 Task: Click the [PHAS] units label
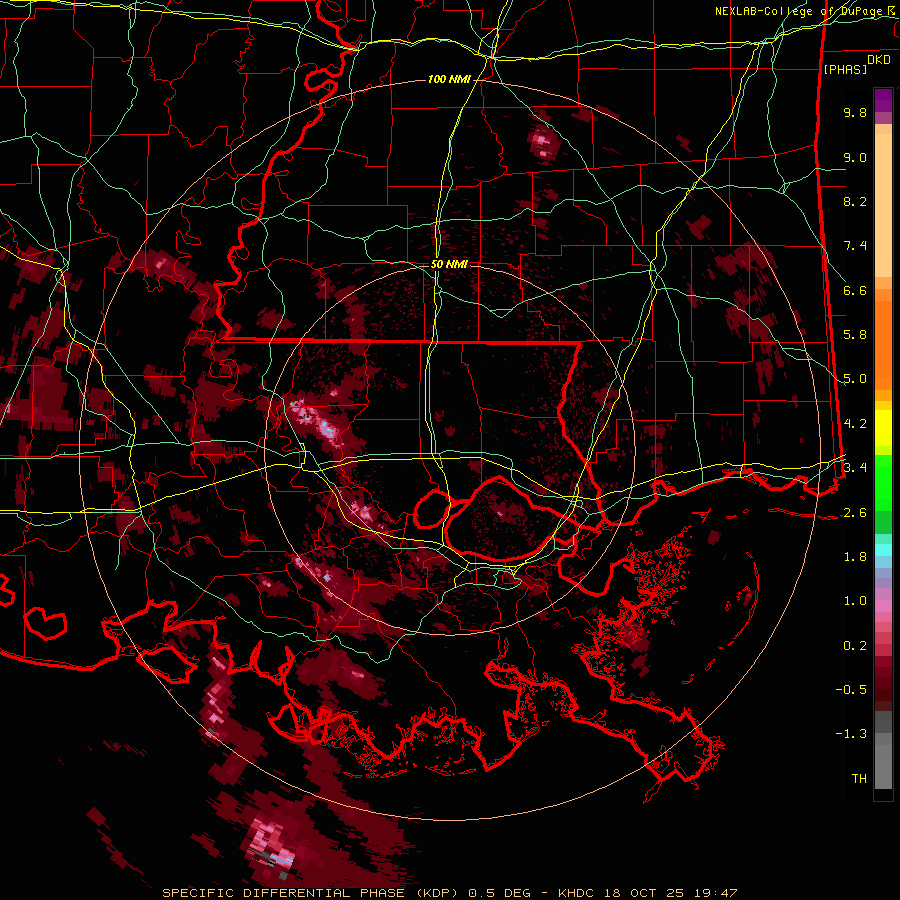click(x=845, y=69)
